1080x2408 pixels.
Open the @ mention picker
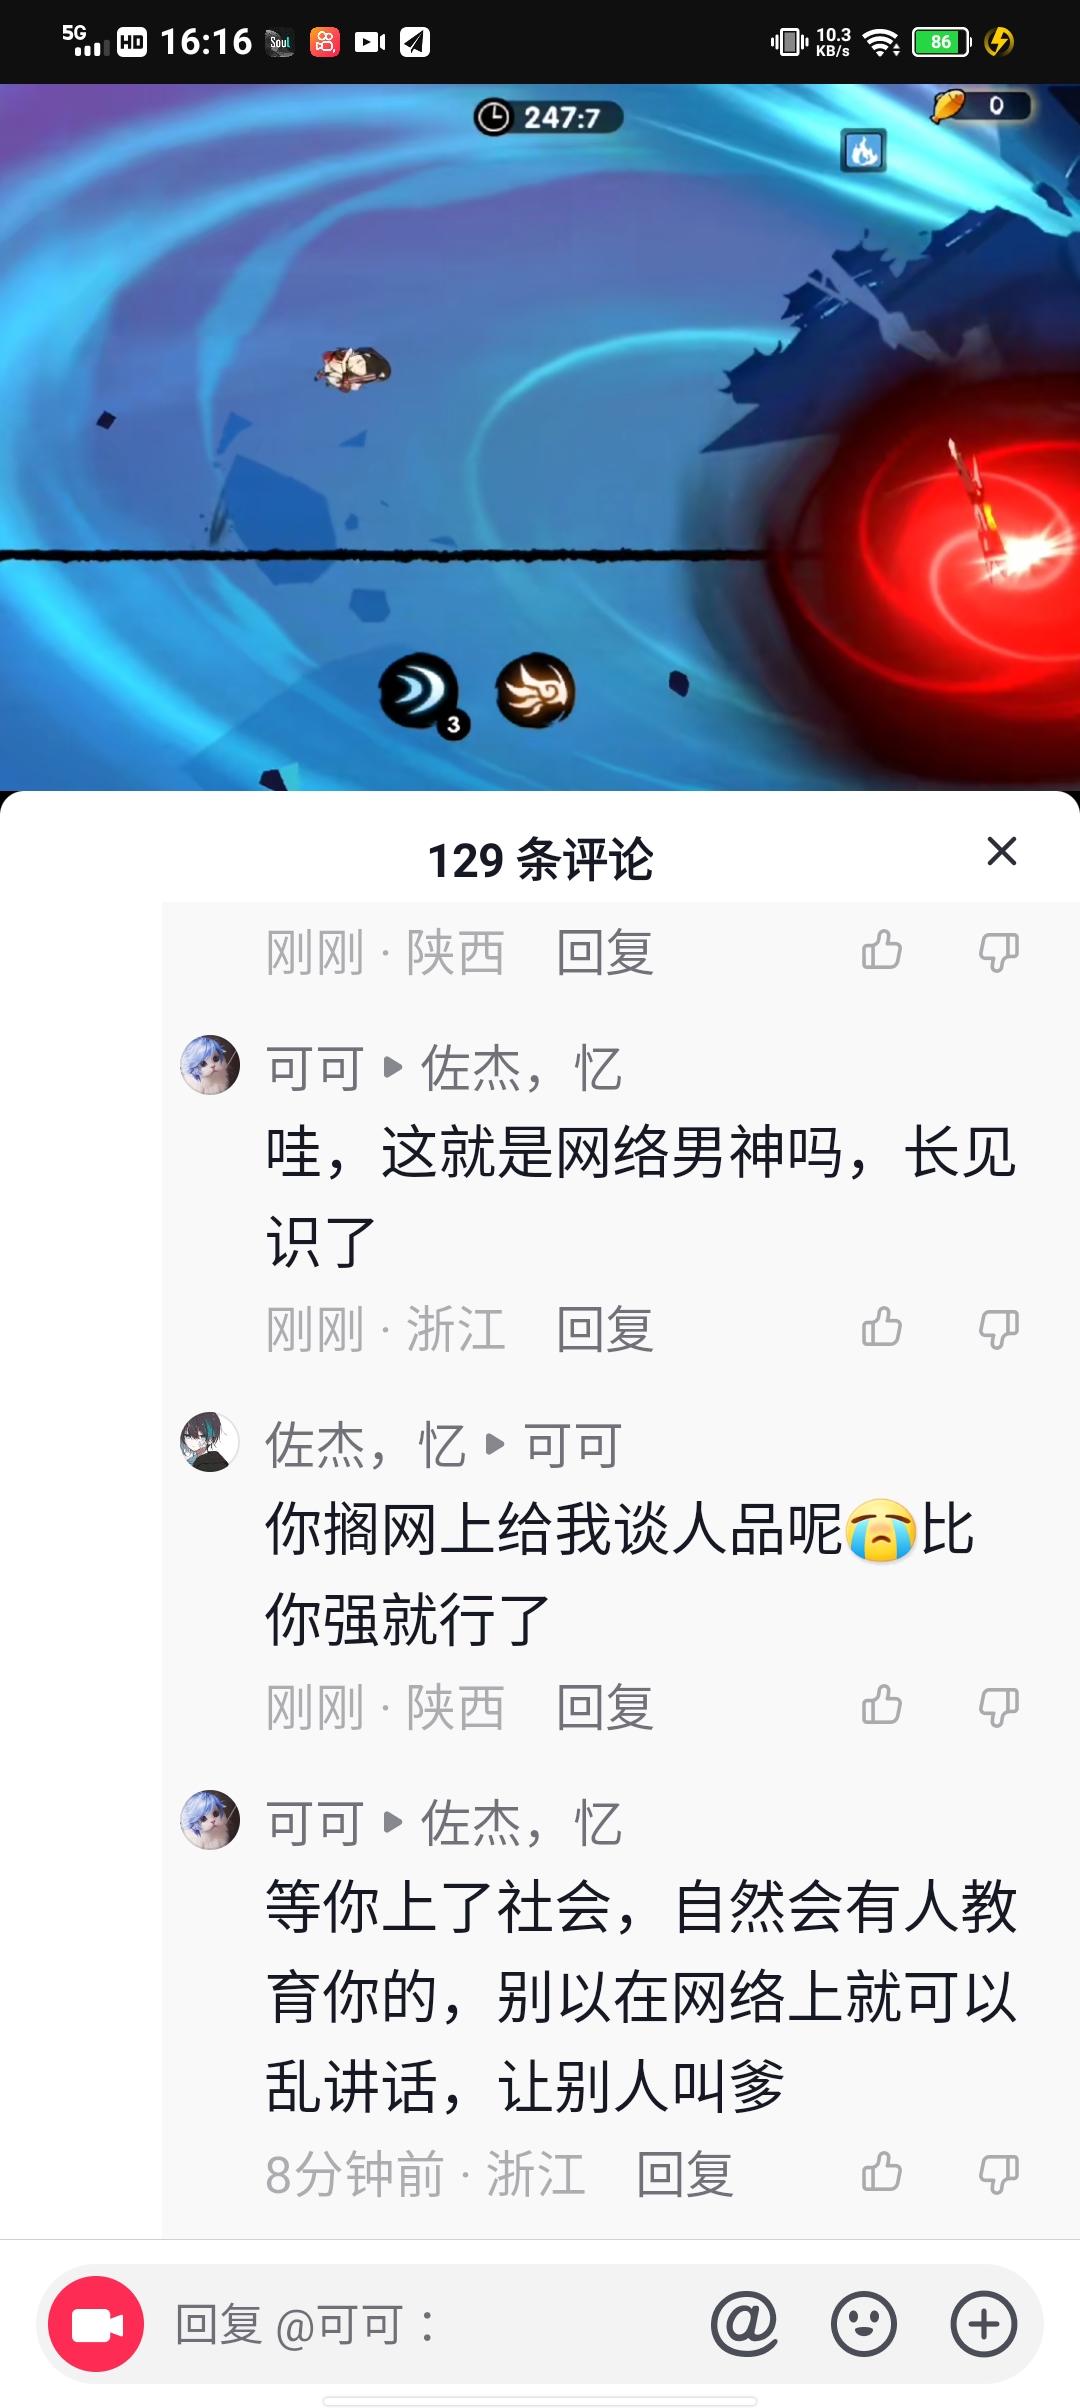(744, 2324)
